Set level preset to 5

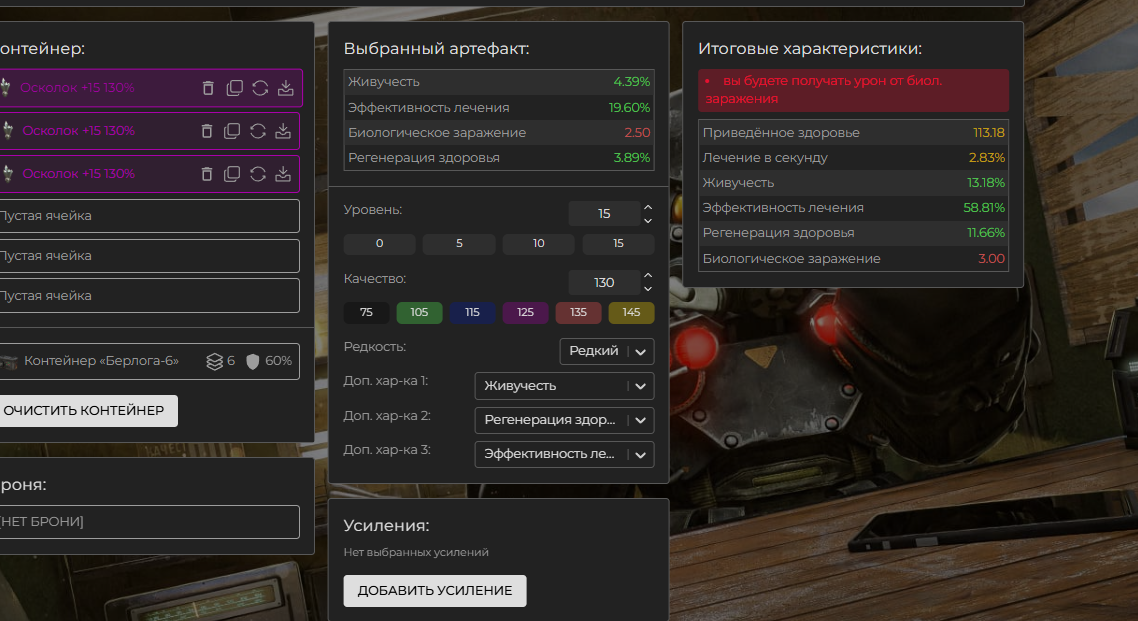point(459,244)
